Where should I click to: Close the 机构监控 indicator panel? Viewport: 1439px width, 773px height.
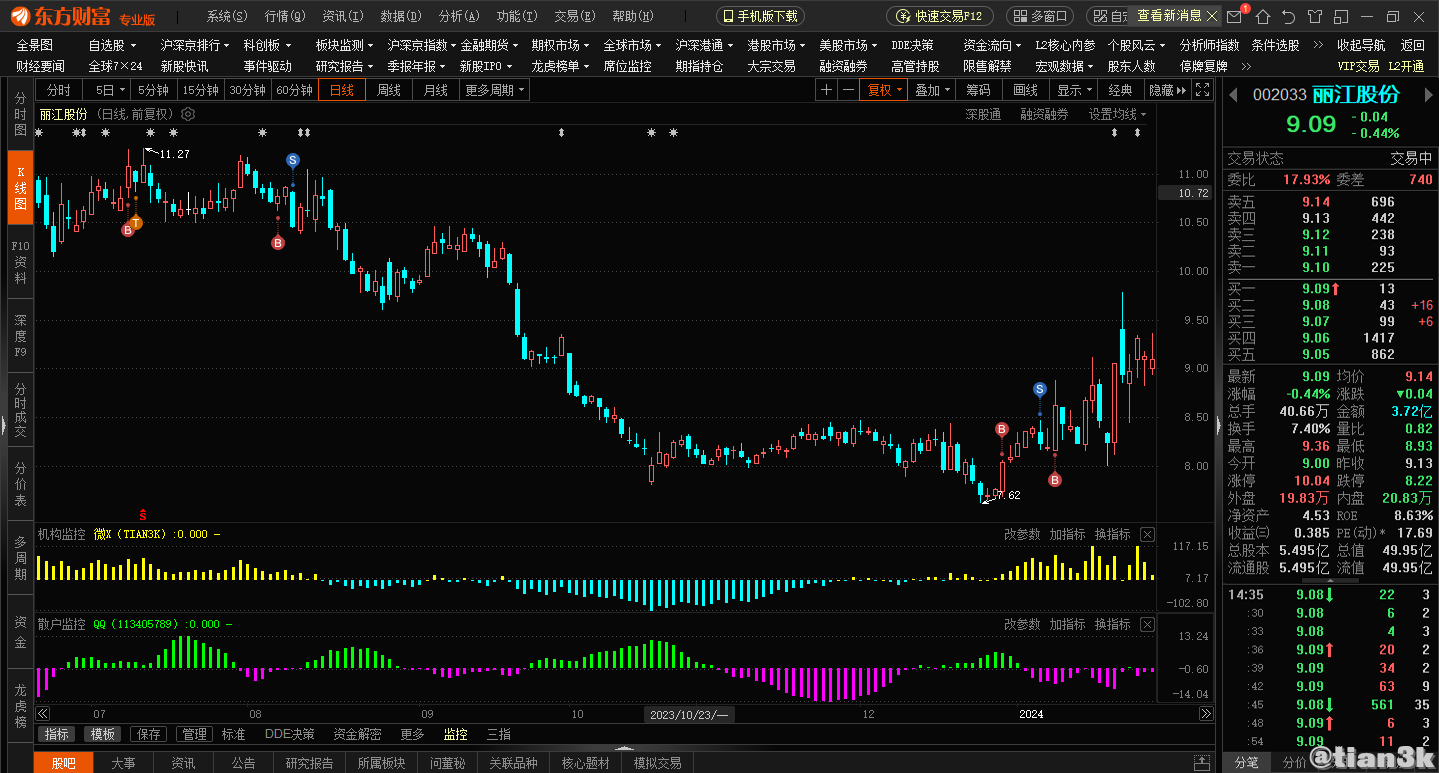click(x=1147, y=535)
